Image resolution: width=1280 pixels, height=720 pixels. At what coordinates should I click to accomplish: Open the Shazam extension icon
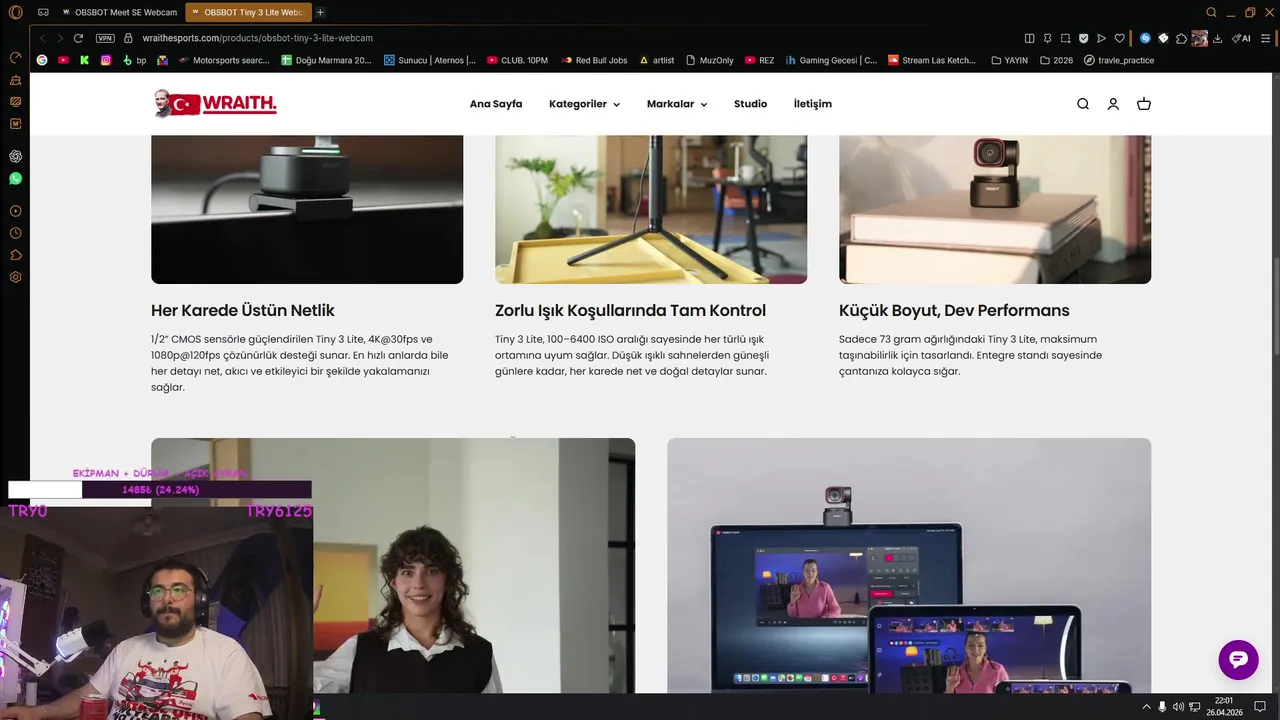(x=1146, y=38)
